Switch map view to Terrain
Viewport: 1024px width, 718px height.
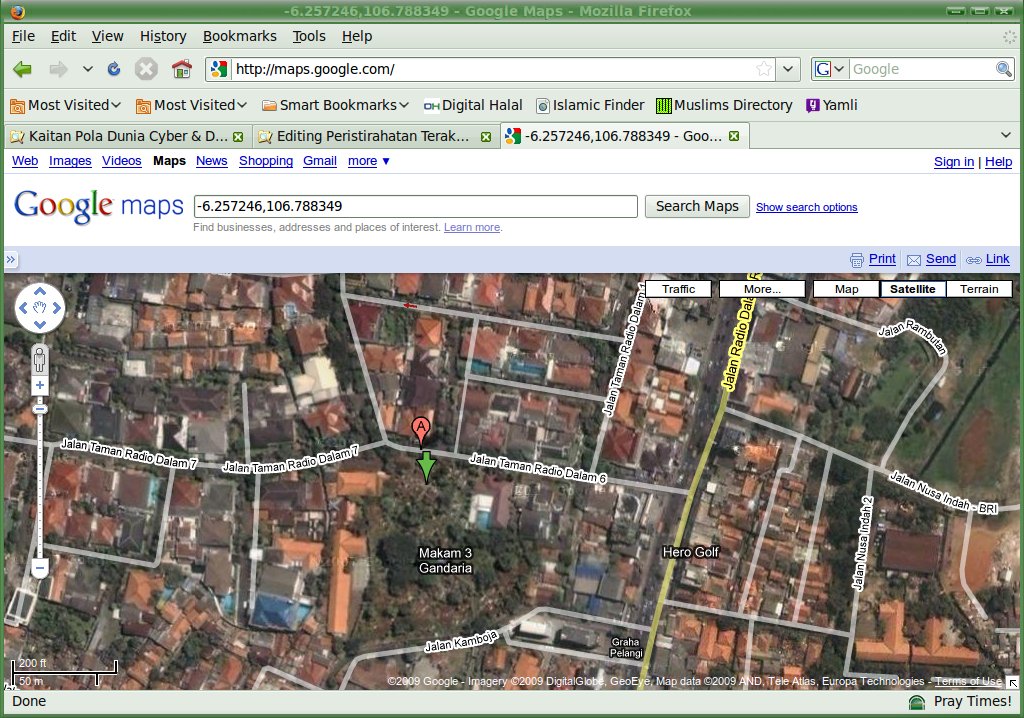(979, 289)
